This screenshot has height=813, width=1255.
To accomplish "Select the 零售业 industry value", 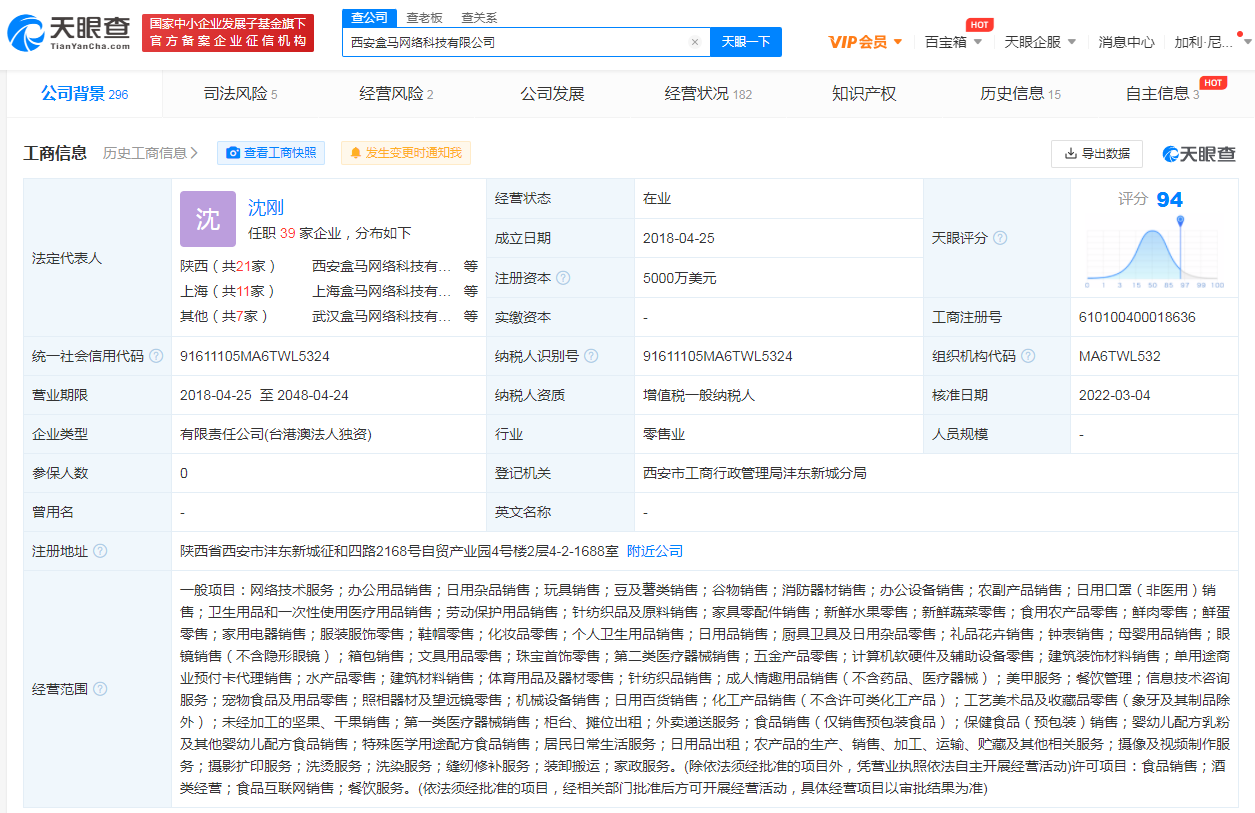I will (664, 434).
